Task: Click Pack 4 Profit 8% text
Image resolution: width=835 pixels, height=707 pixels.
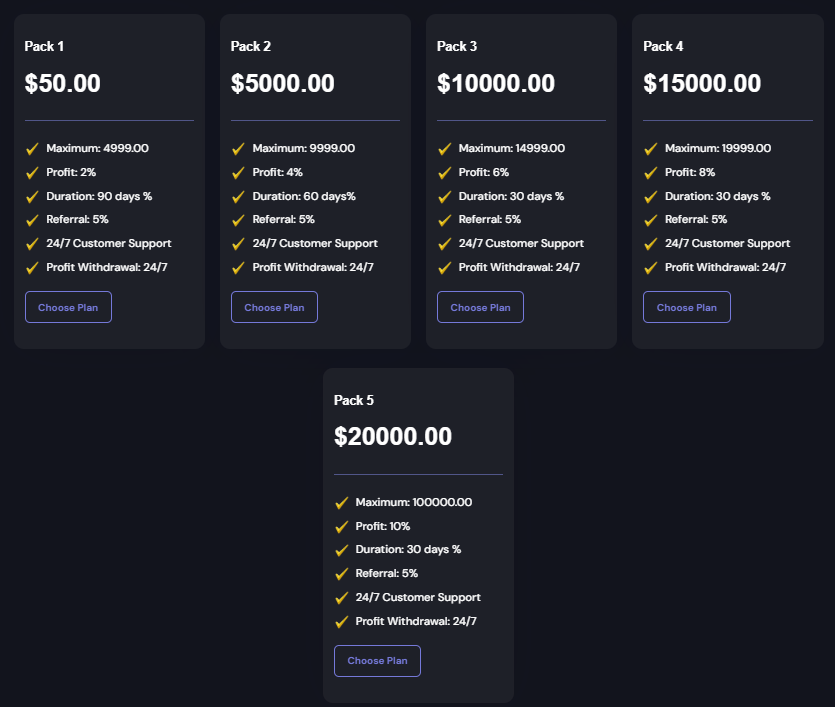Action: [x=690, y=172]
